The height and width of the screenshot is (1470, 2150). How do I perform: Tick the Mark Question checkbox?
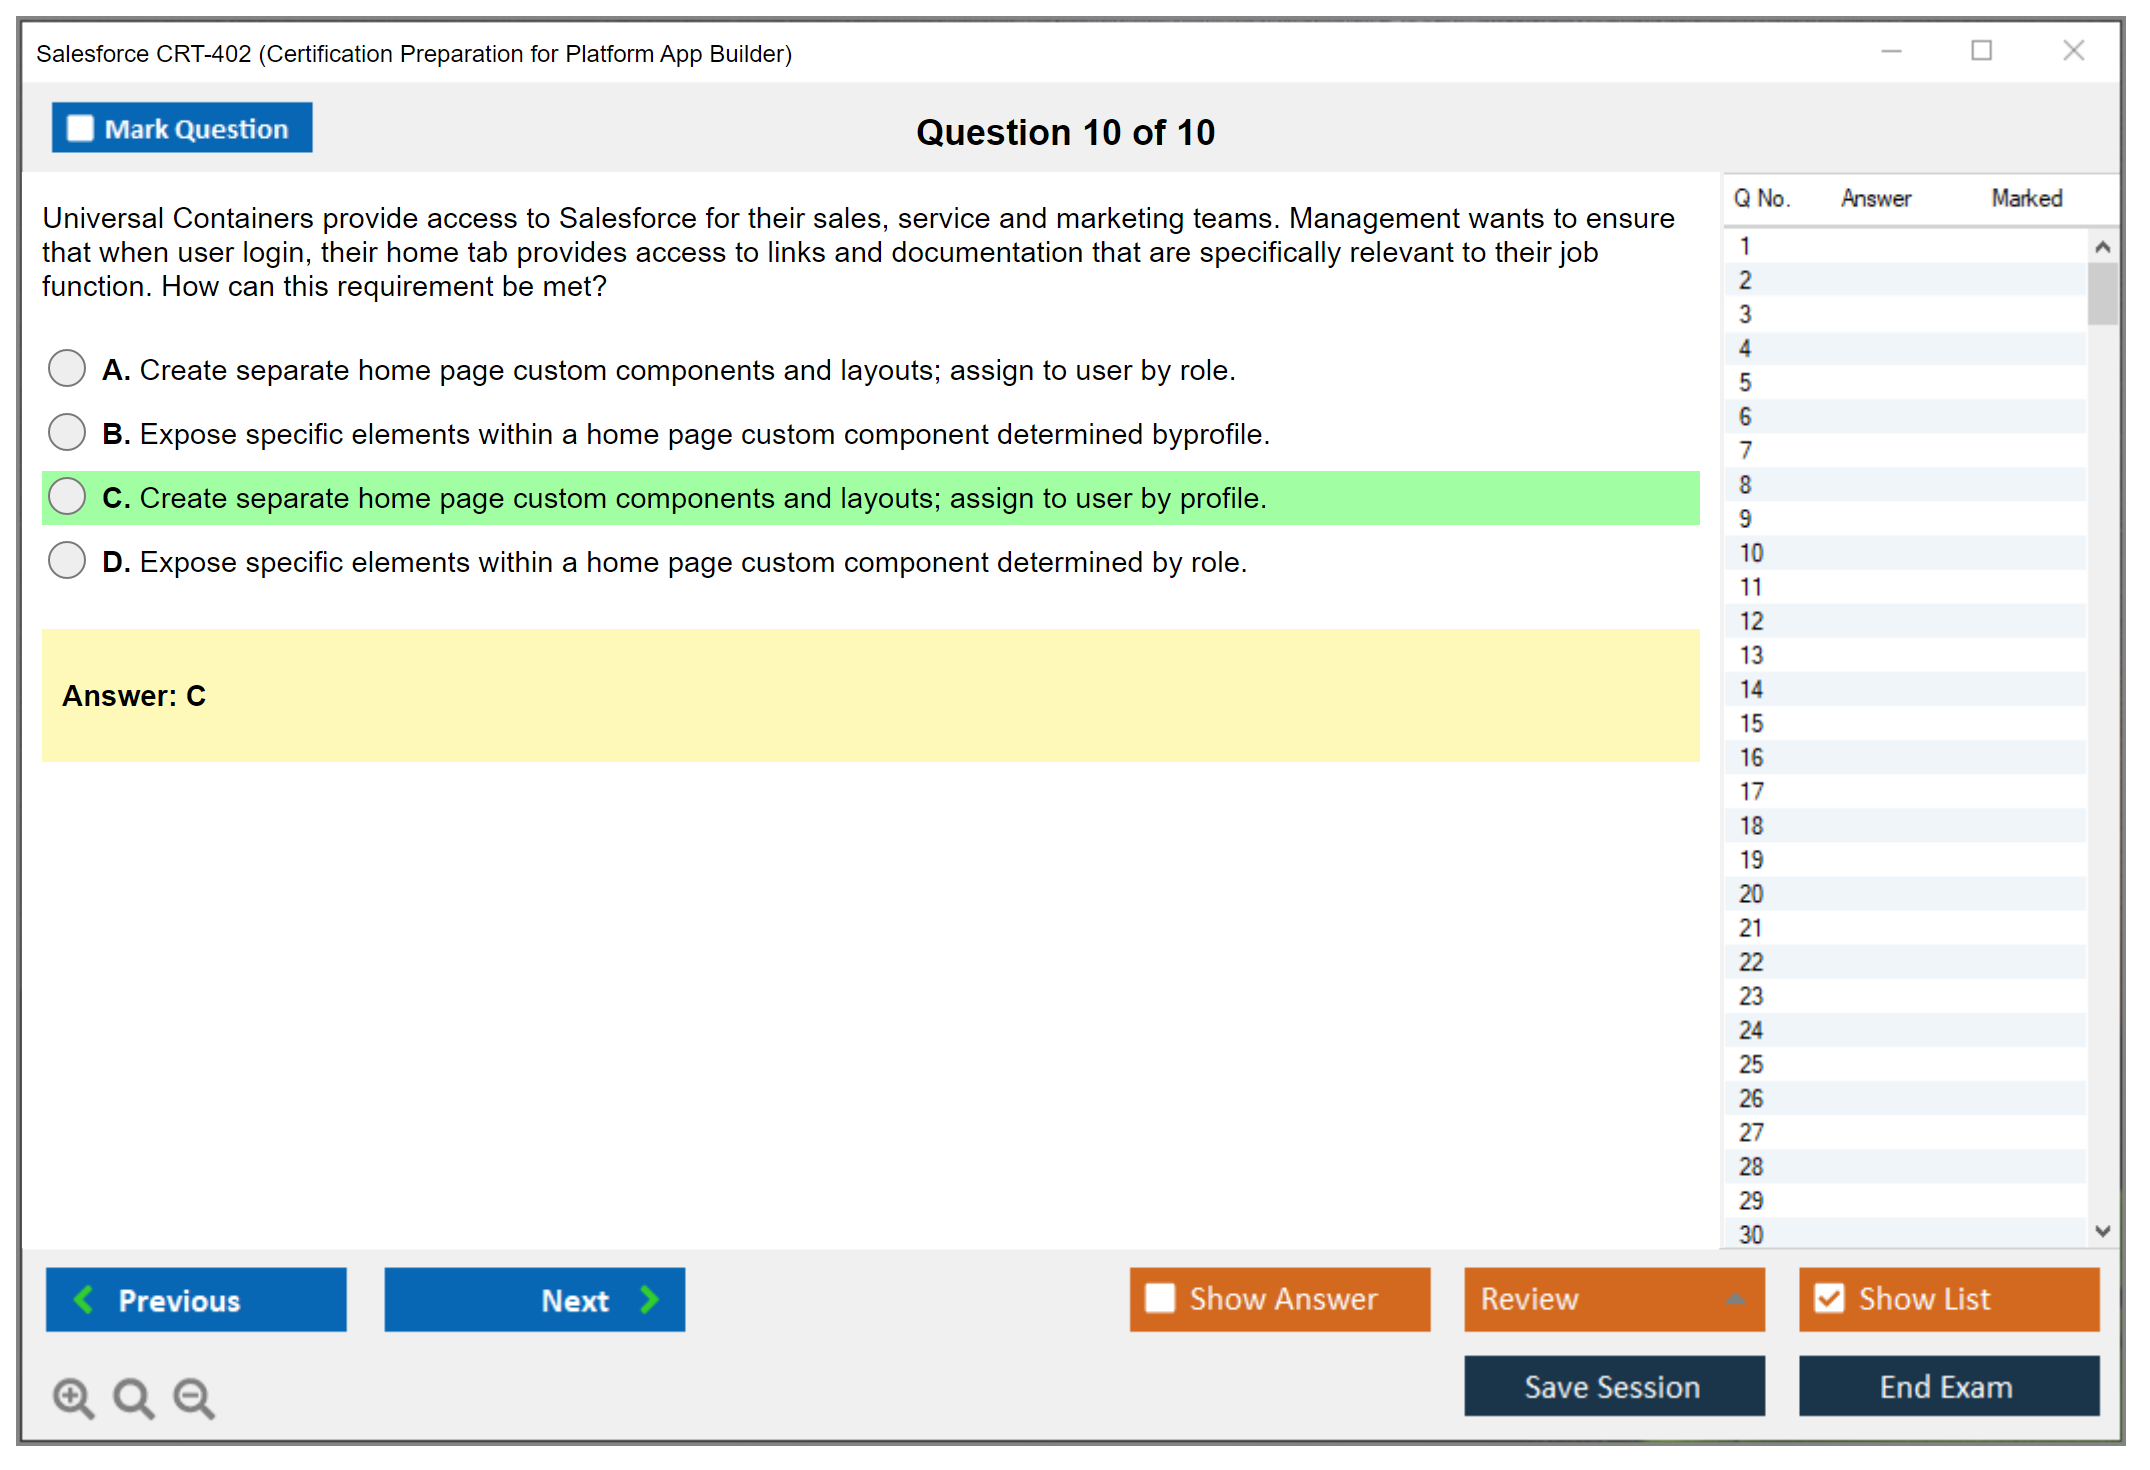click(x=80, y=129)
